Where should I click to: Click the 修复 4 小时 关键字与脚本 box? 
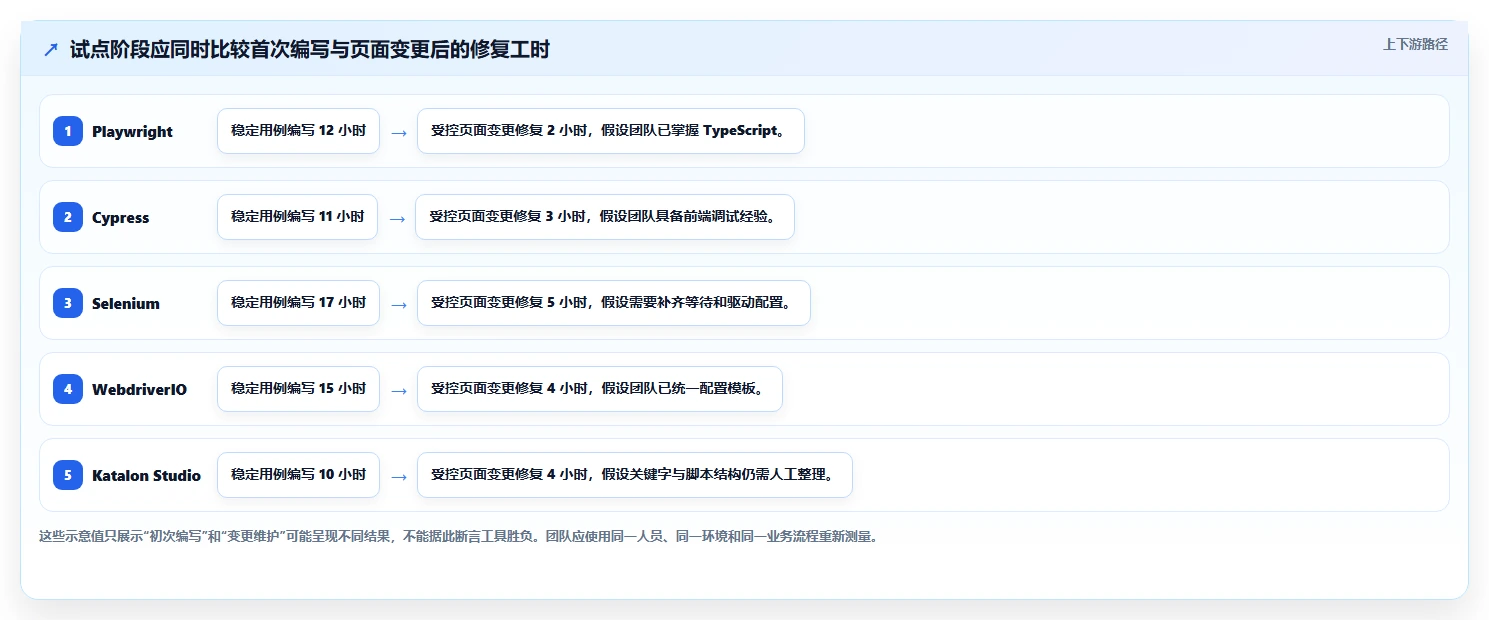click(x=635, y=475)
